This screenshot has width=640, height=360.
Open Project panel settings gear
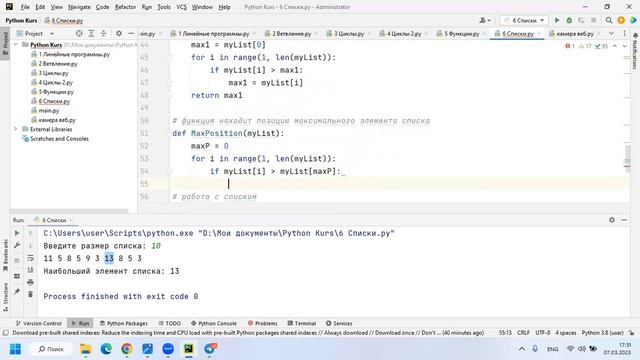tap(119, 33)
